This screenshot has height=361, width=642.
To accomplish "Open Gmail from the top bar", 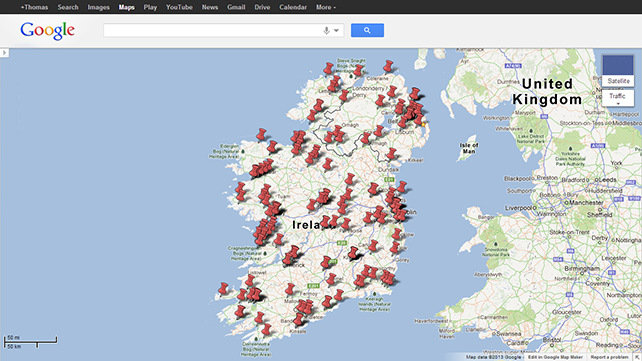I will pos(236,7).
